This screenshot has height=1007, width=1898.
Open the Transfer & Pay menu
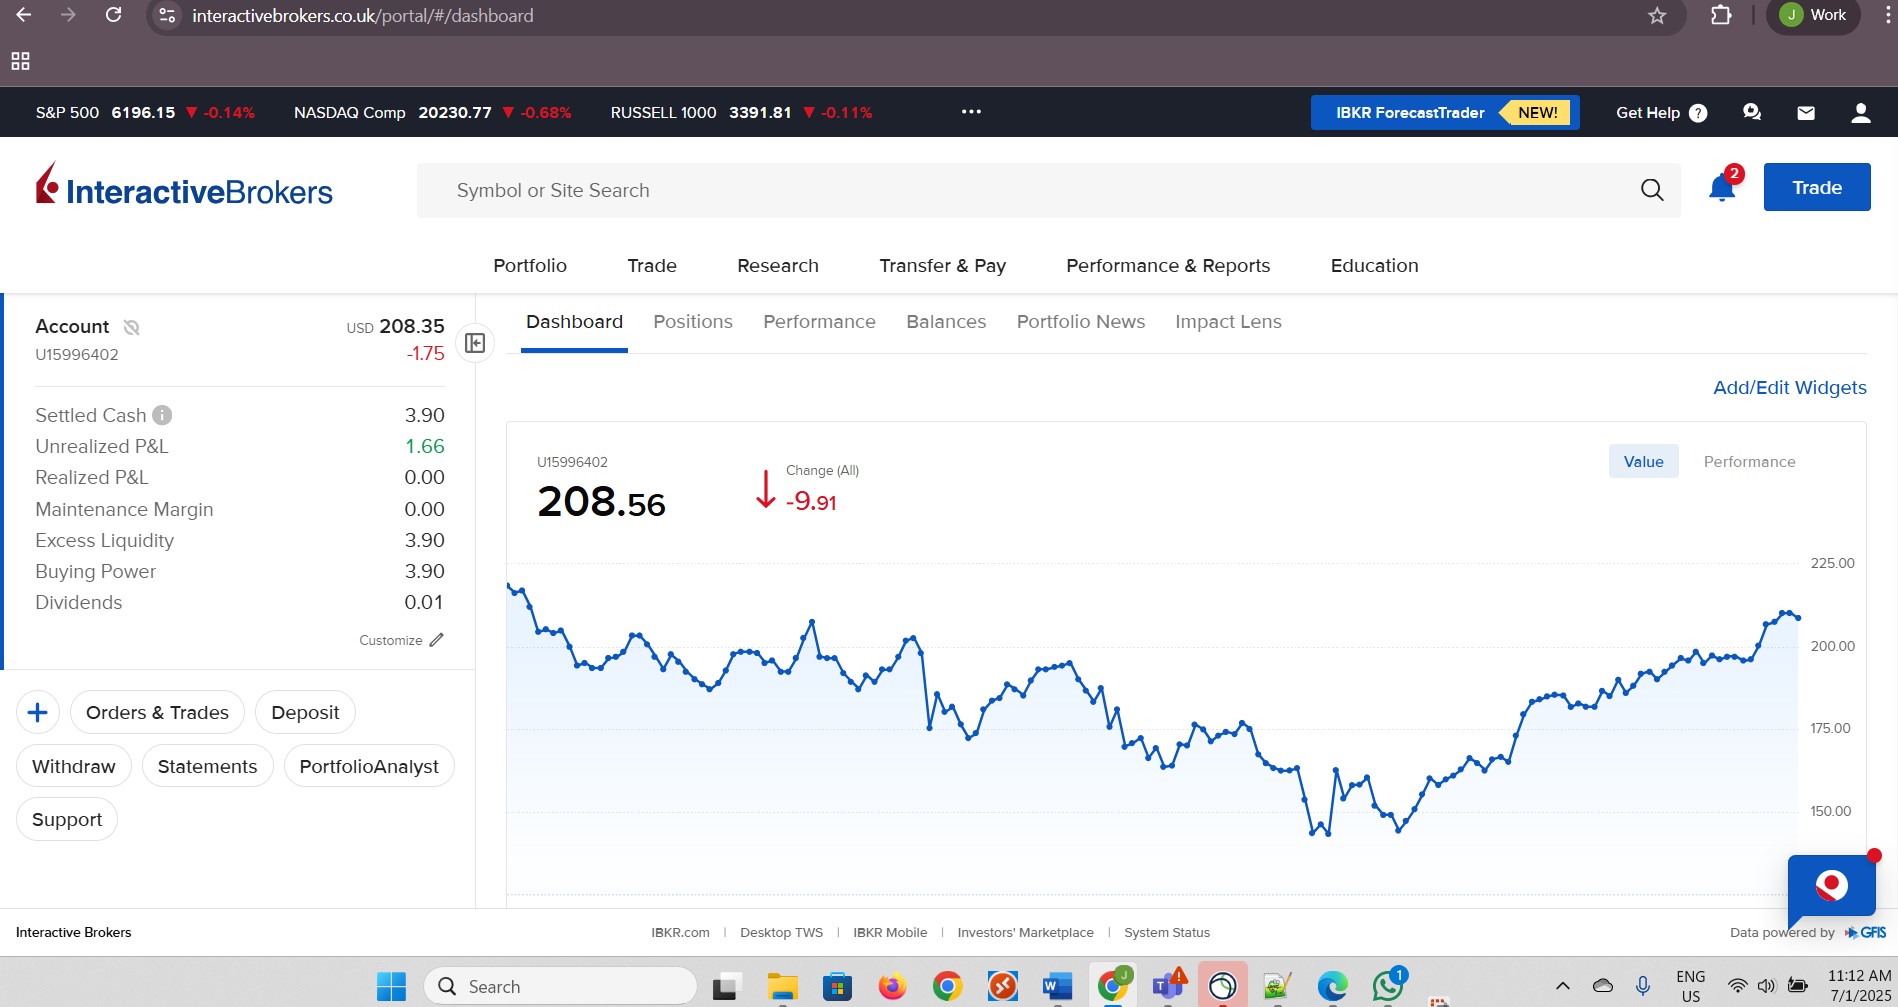pyautogui.click(x=942, y=266)
